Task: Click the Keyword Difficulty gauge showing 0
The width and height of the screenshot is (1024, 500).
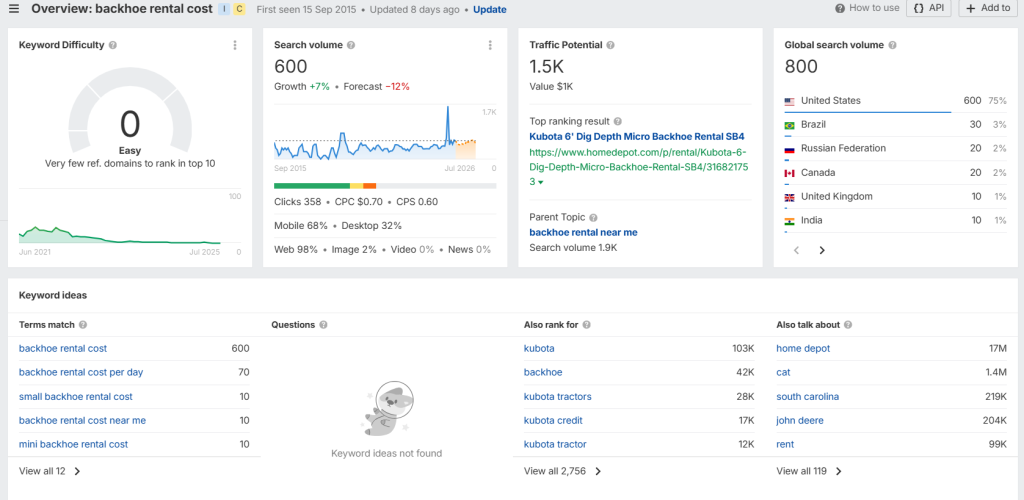Action: click(x=130, y=111)
